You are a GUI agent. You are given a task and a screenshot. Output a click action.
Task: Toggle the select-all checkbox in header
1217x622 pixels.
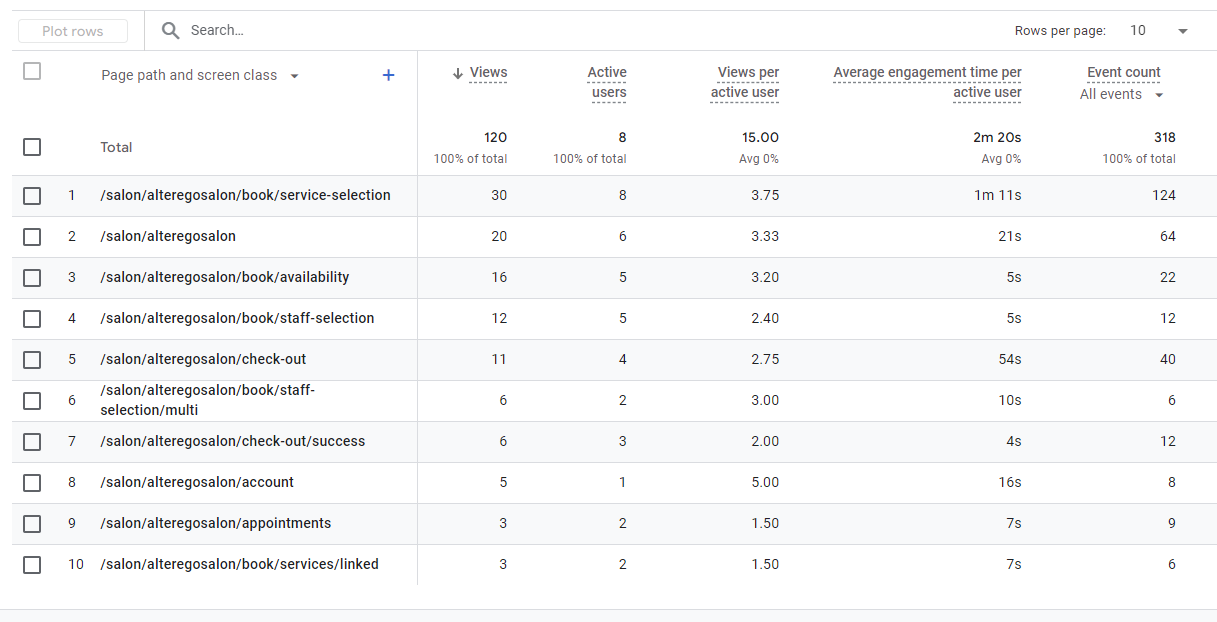coord(32,71)
